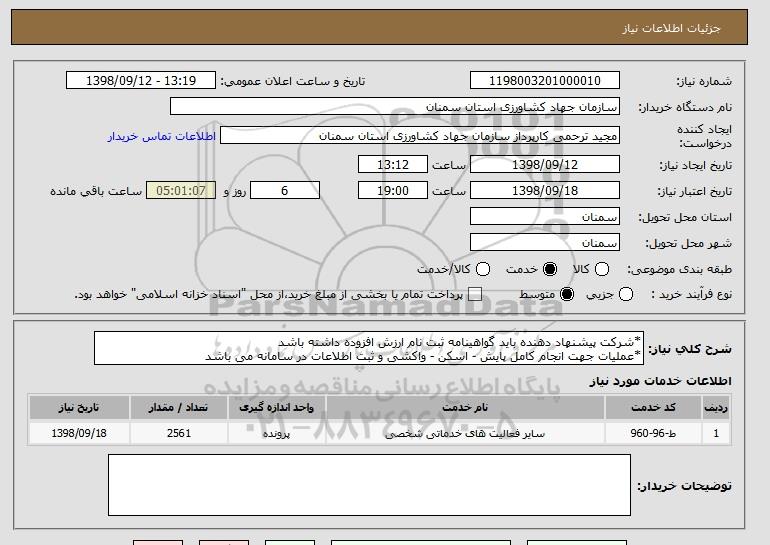Choose the متوسط purchase process option

(567, 295)
